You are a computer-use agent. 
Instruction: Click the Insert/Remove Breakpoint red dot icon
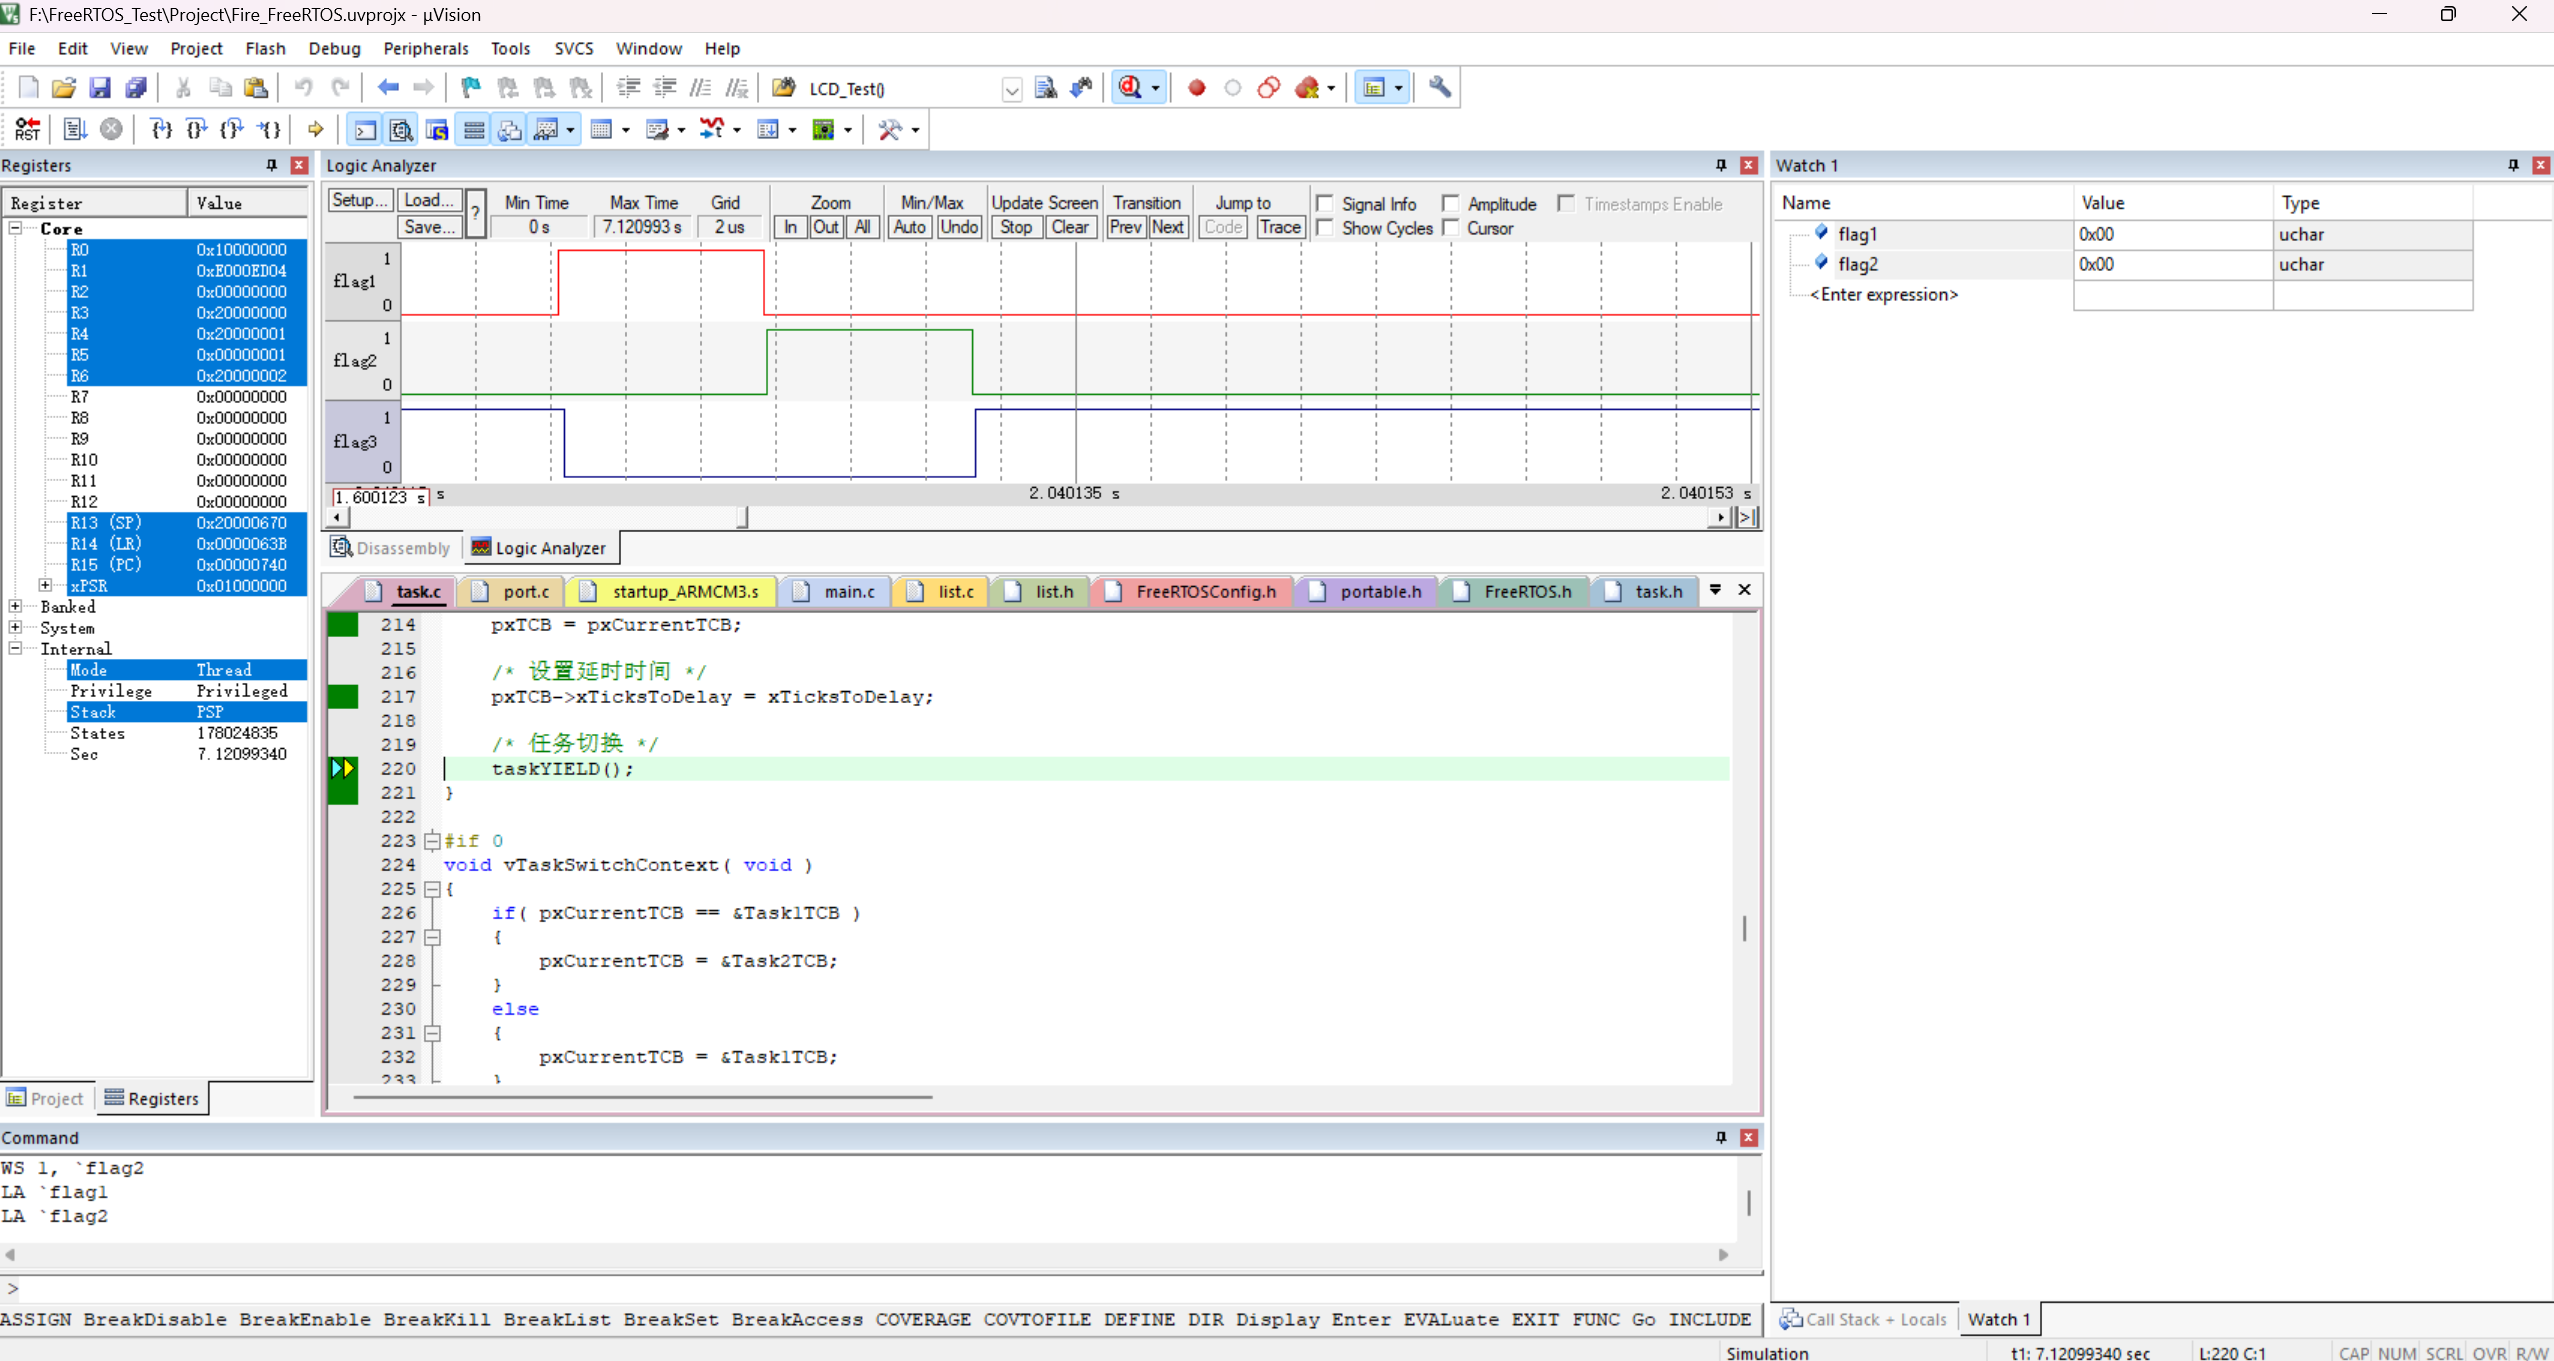[1196, 88]
